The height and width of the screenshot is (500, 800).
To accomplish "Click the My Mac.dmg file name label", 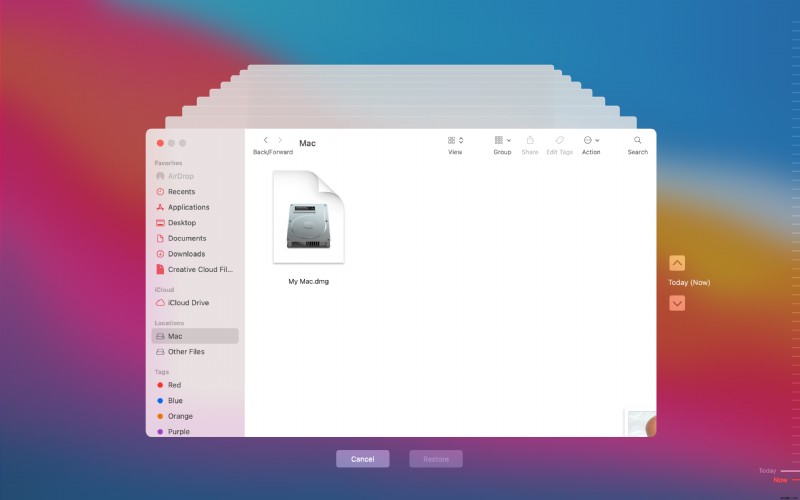I will click(x=309, y=281).
